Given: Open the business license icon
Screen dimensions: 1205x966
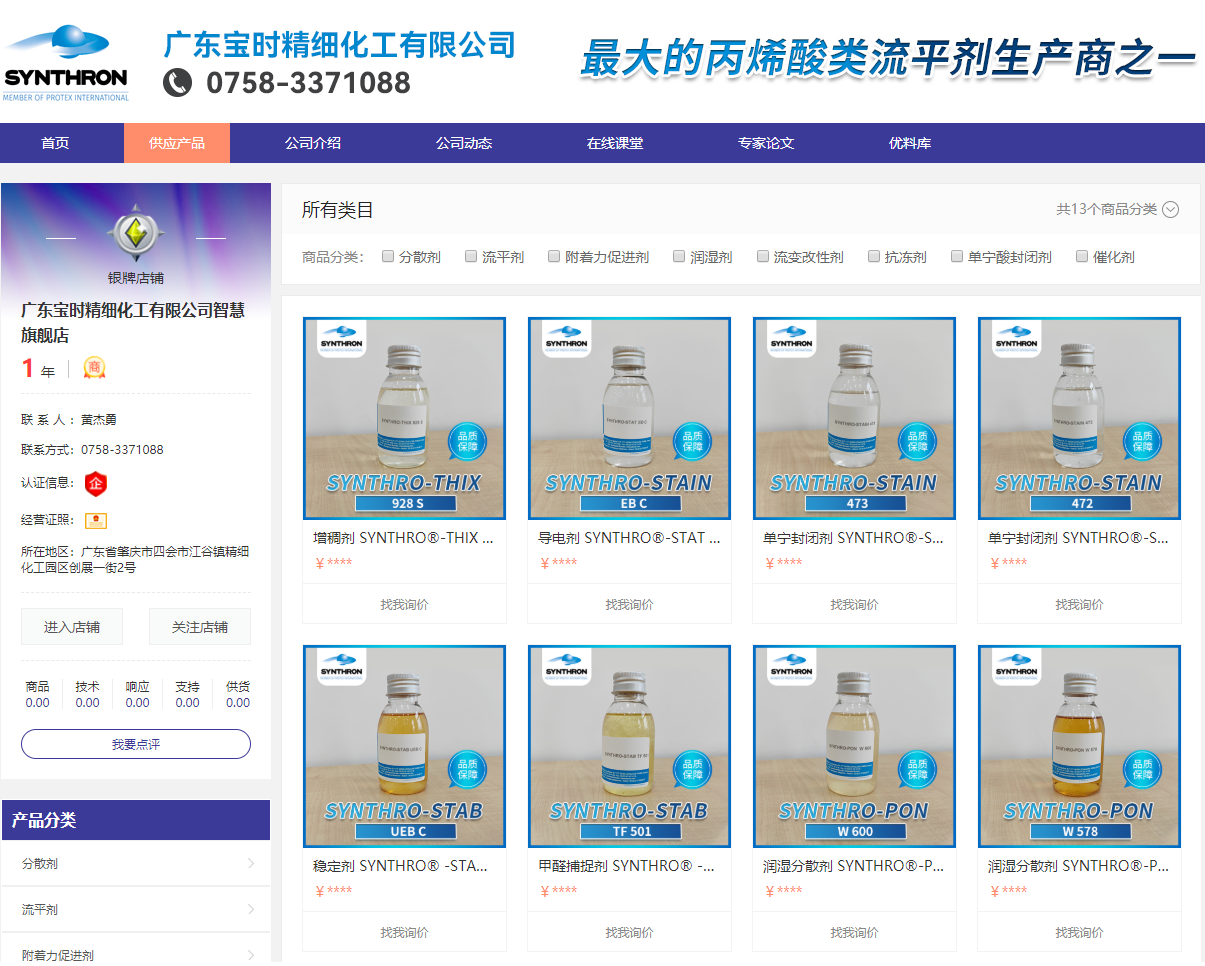Looking at the screenshot, I should pyautogui.click(x=96, y=520).
